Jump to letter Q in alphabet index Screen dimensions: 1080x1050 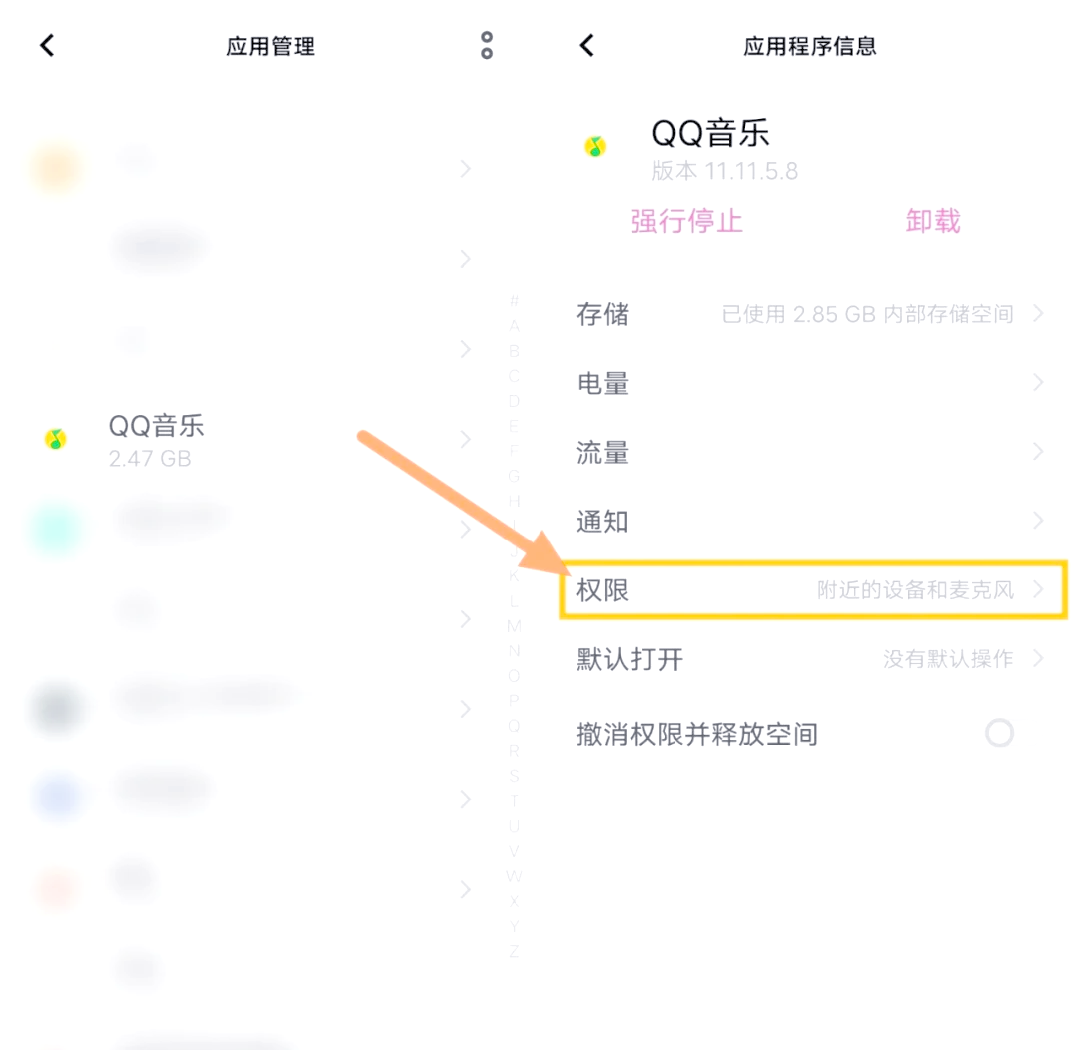[x=514, y=726]
